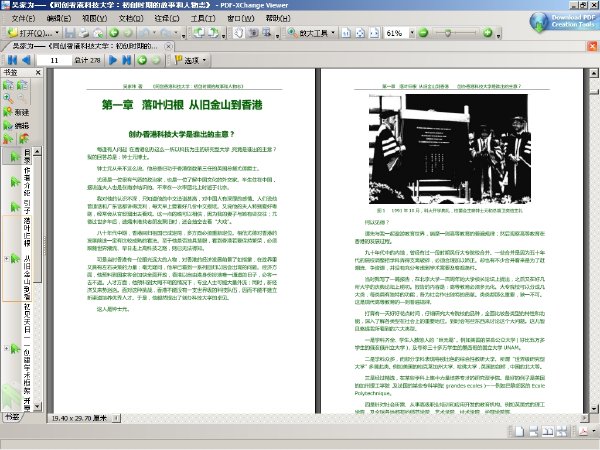Go to the last page
Viewport: 600px width, 450px height.
(x=127, y=60)
